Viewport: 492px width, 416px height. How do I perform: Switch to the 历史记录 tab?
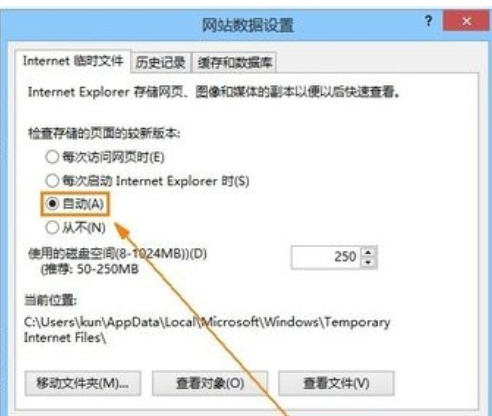160,62
